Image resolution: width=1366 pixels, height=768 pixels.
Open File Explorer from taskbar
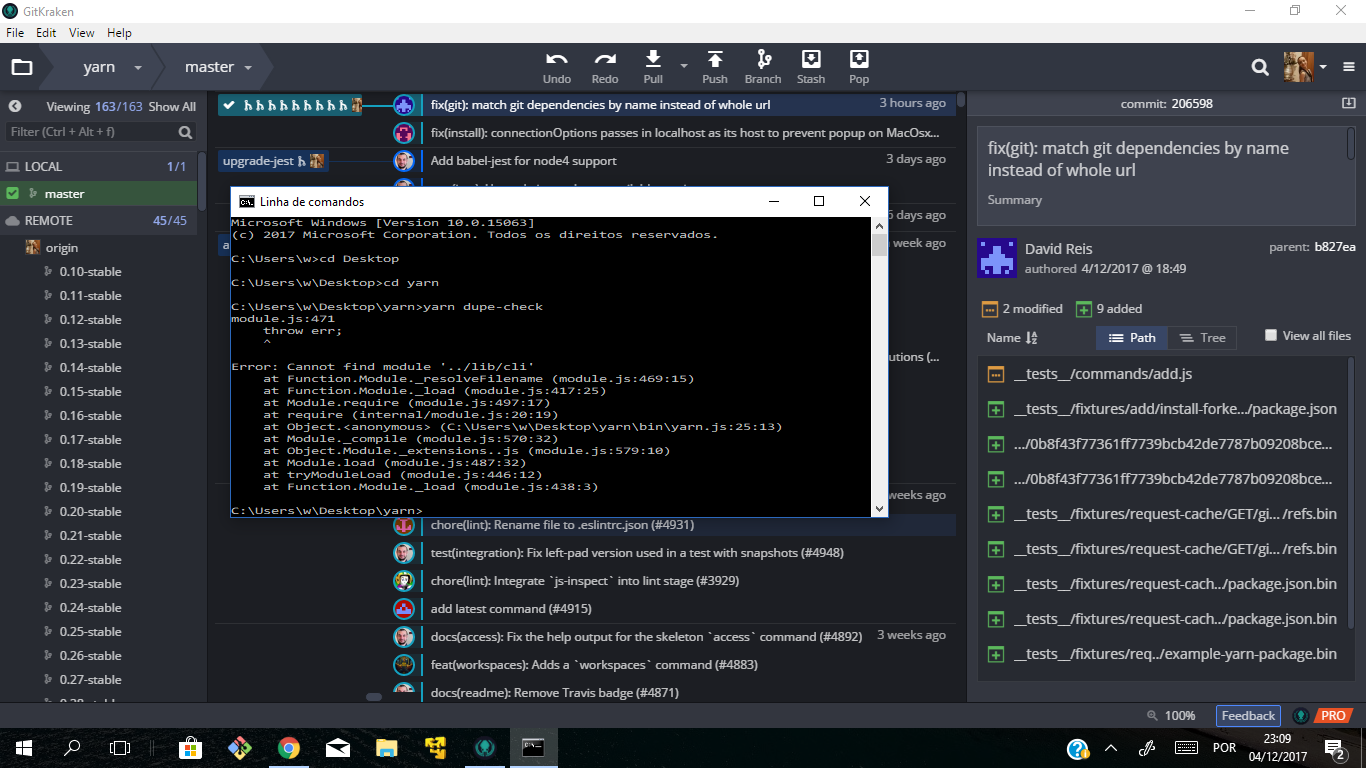coord(386,747)
